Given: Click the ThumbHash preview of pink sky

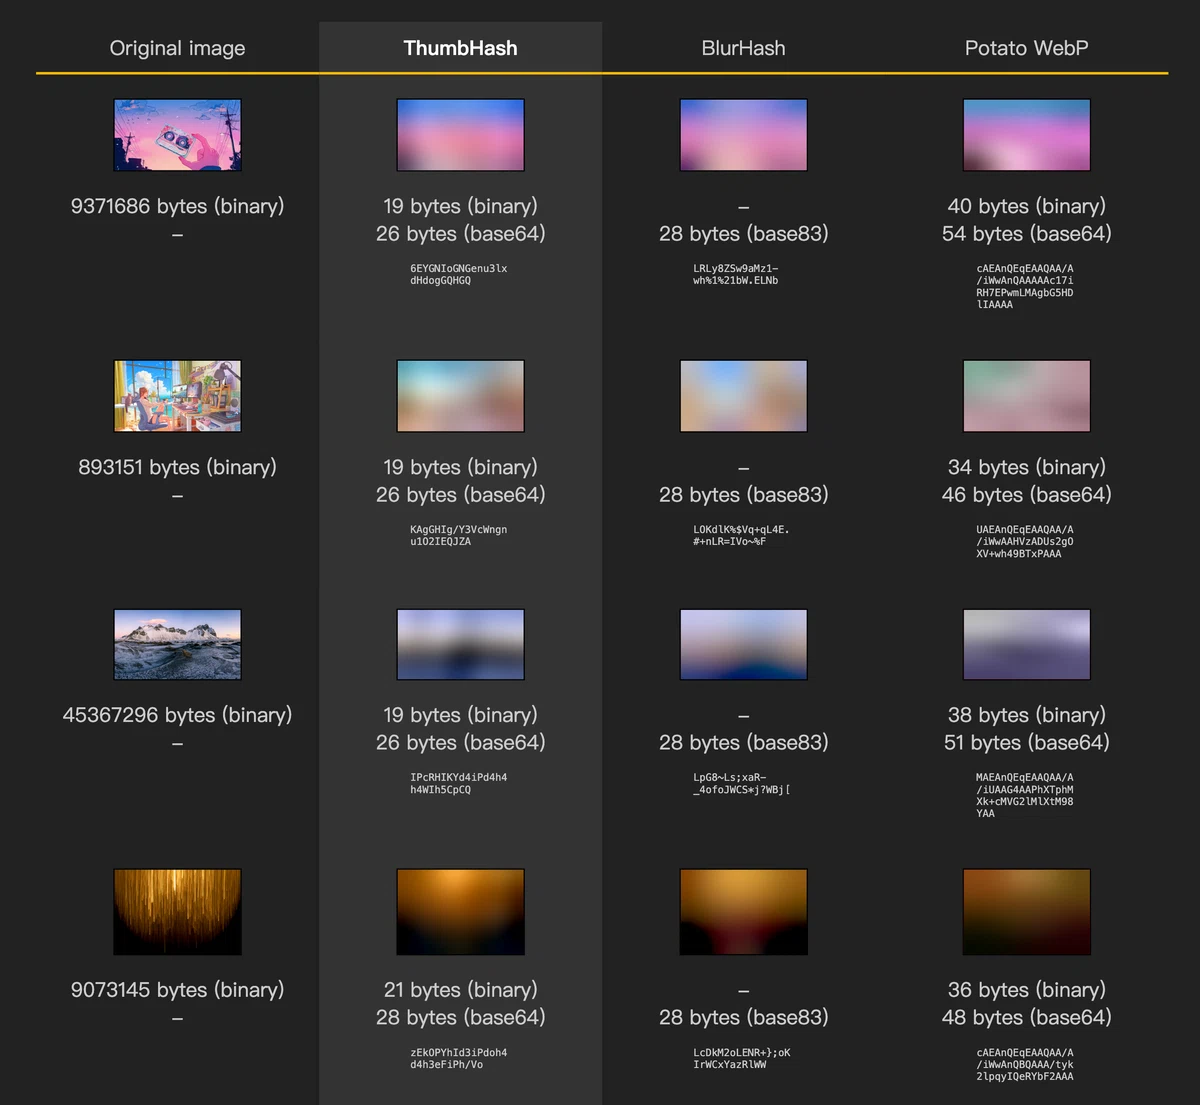Looking at the screenshot, I should tap(460, 135).
